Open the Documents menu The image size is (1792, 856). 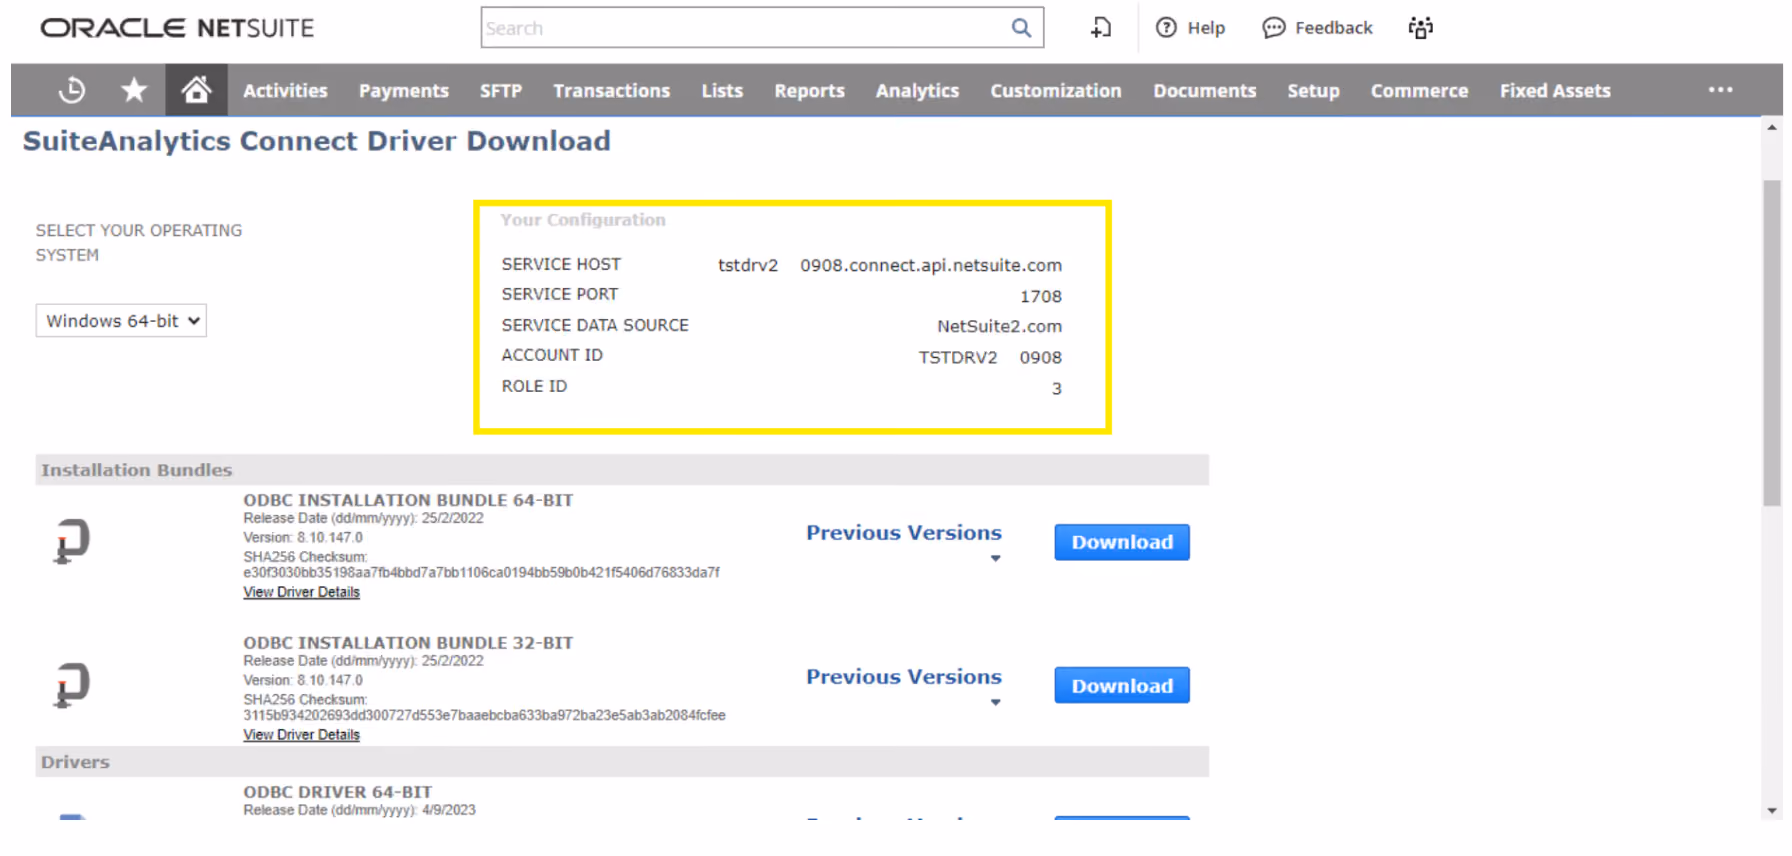[x=1205, y=91]
